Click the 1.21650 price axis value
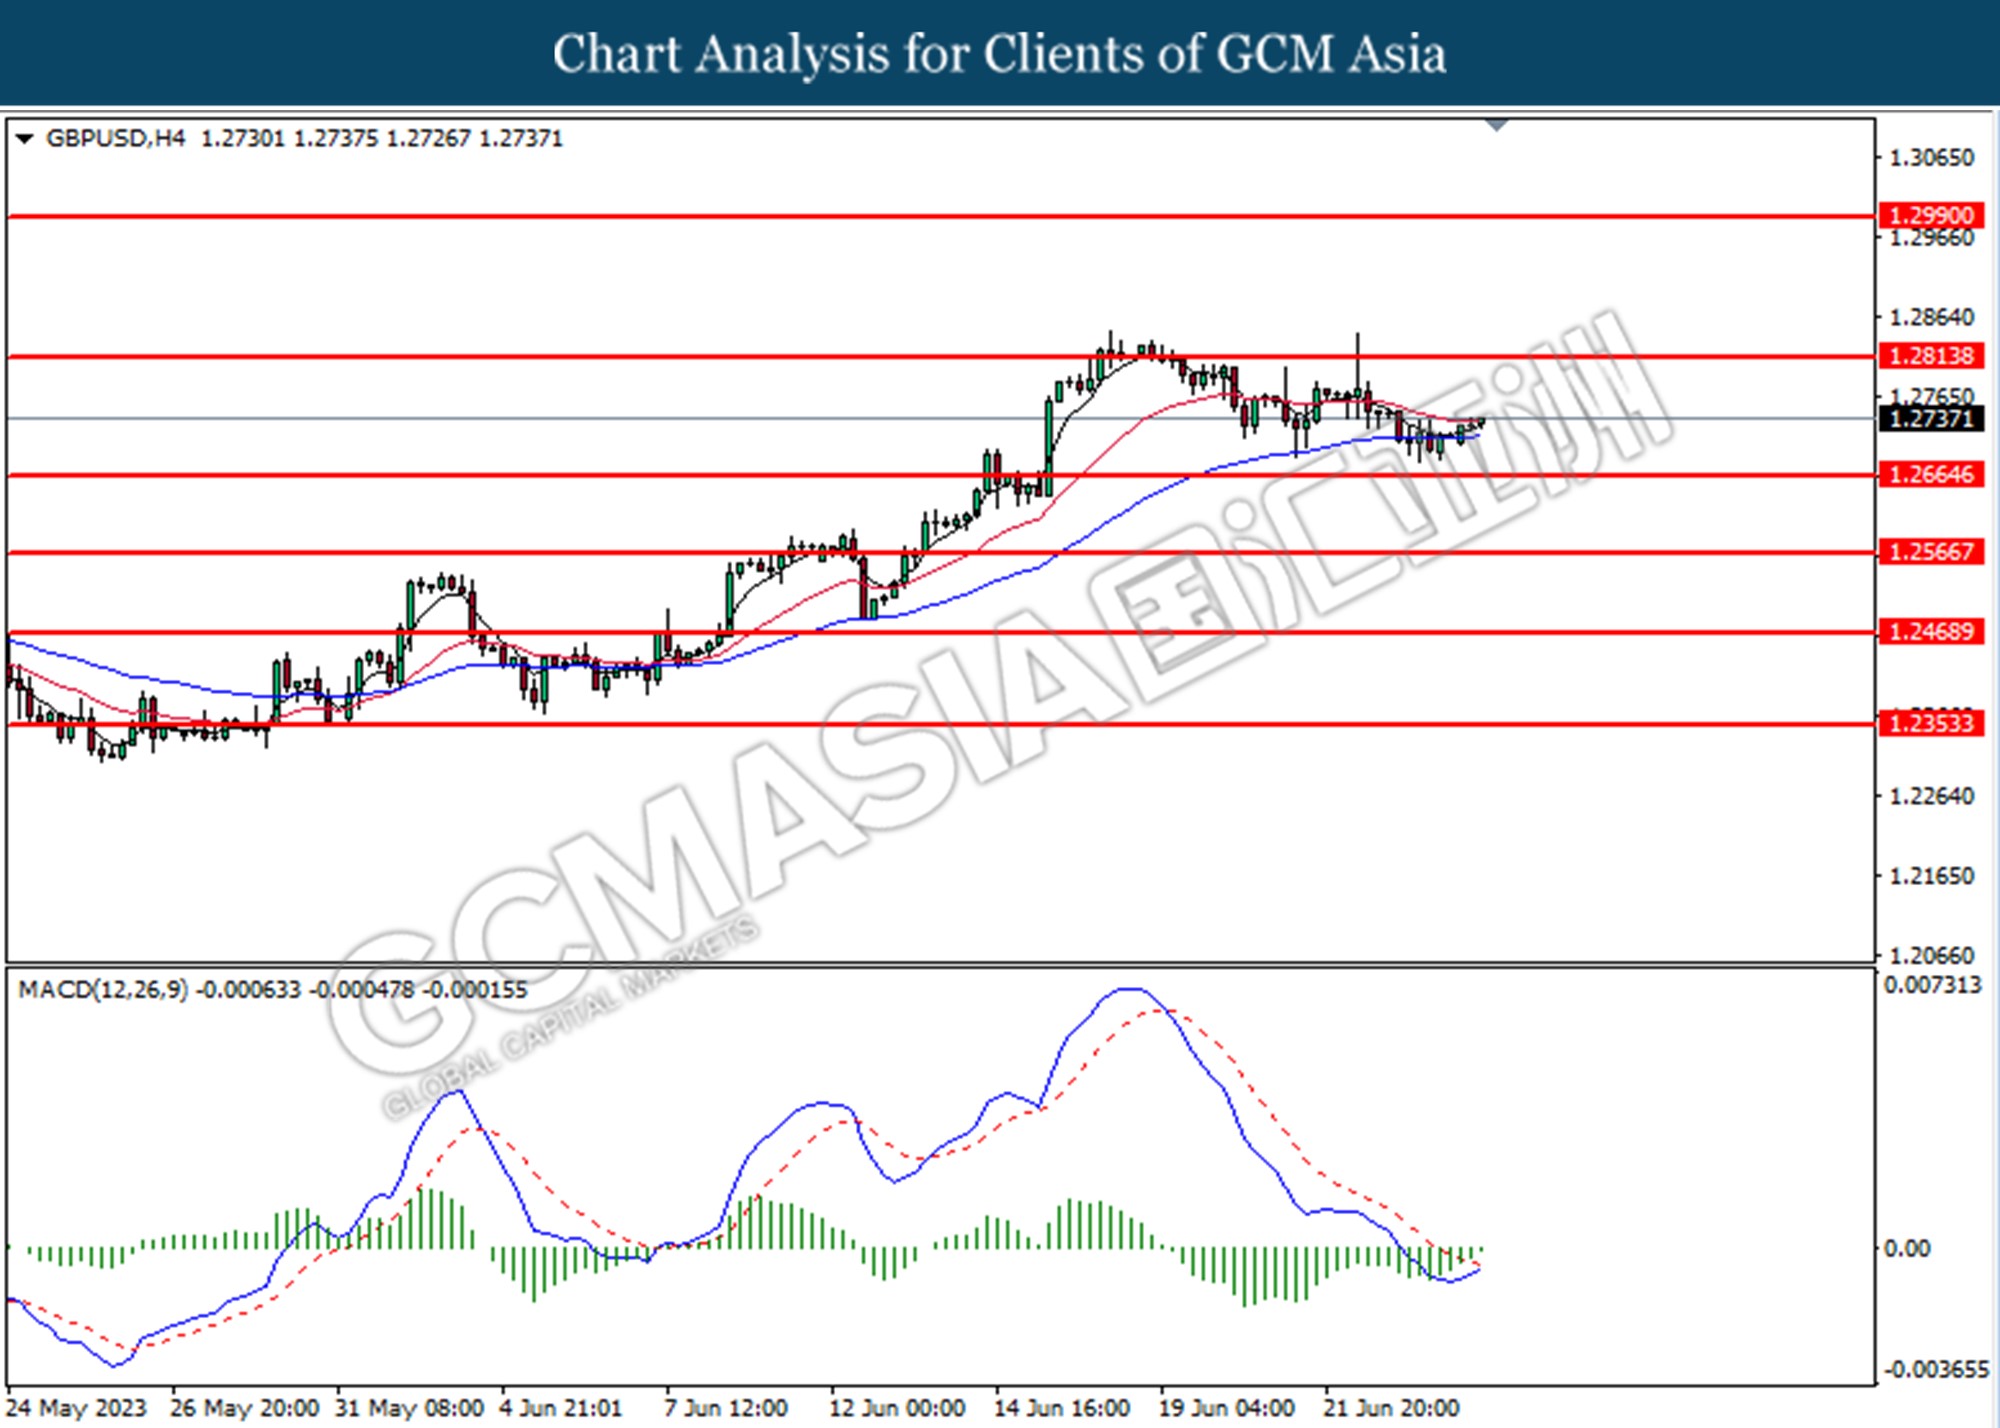The height and width of the screenshot is (1428, 2000). [x=1932, y=876]
